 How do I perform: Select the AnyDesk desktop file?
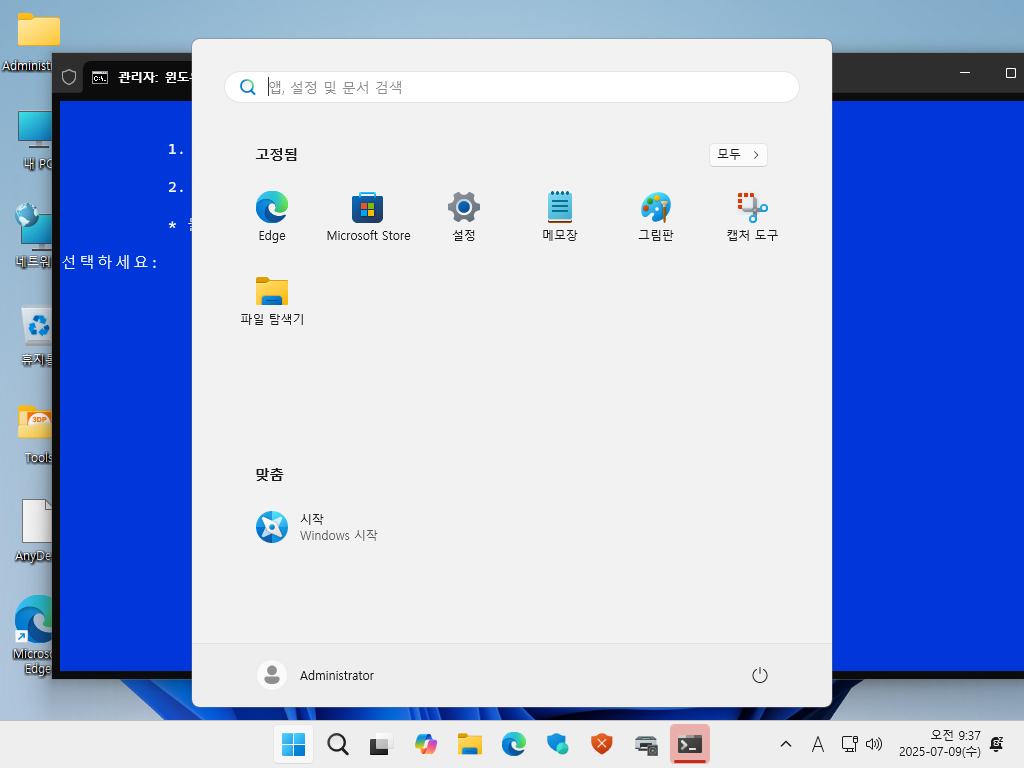coord(34,530)
